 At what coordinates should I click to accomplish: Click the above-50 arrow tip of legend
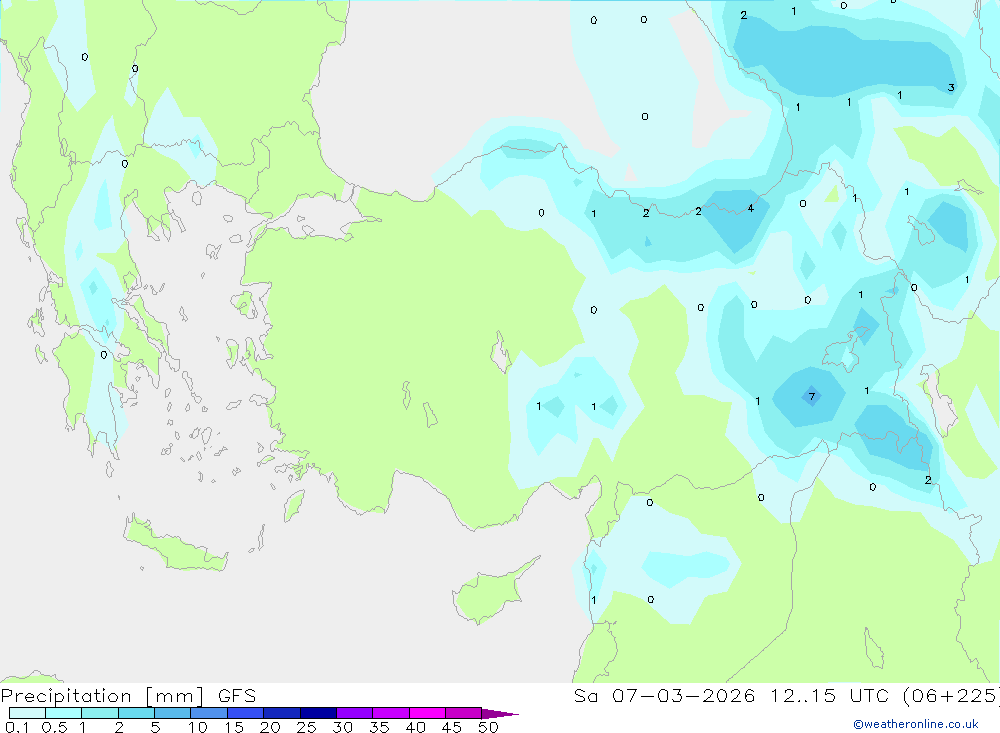[x=500, y=713]
